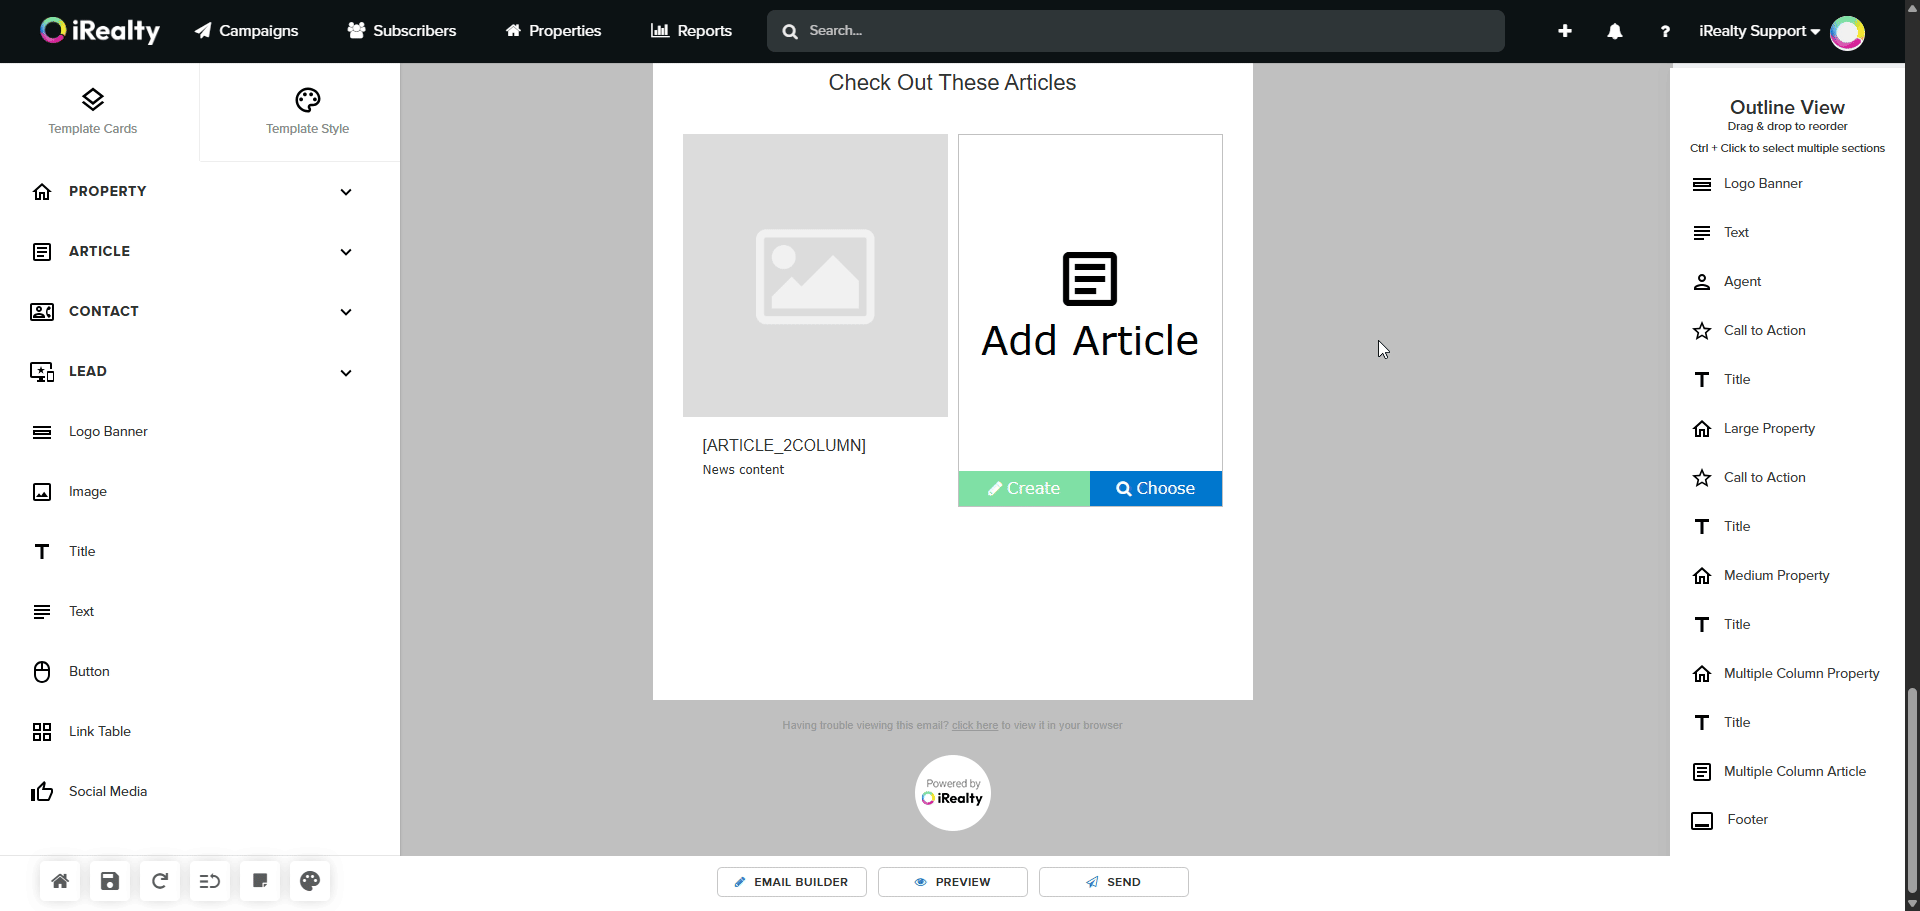1920x911 pixels.
Task: Click the LEAD icon in left panel
Action: pyautogui.click(x=42, y=372)
